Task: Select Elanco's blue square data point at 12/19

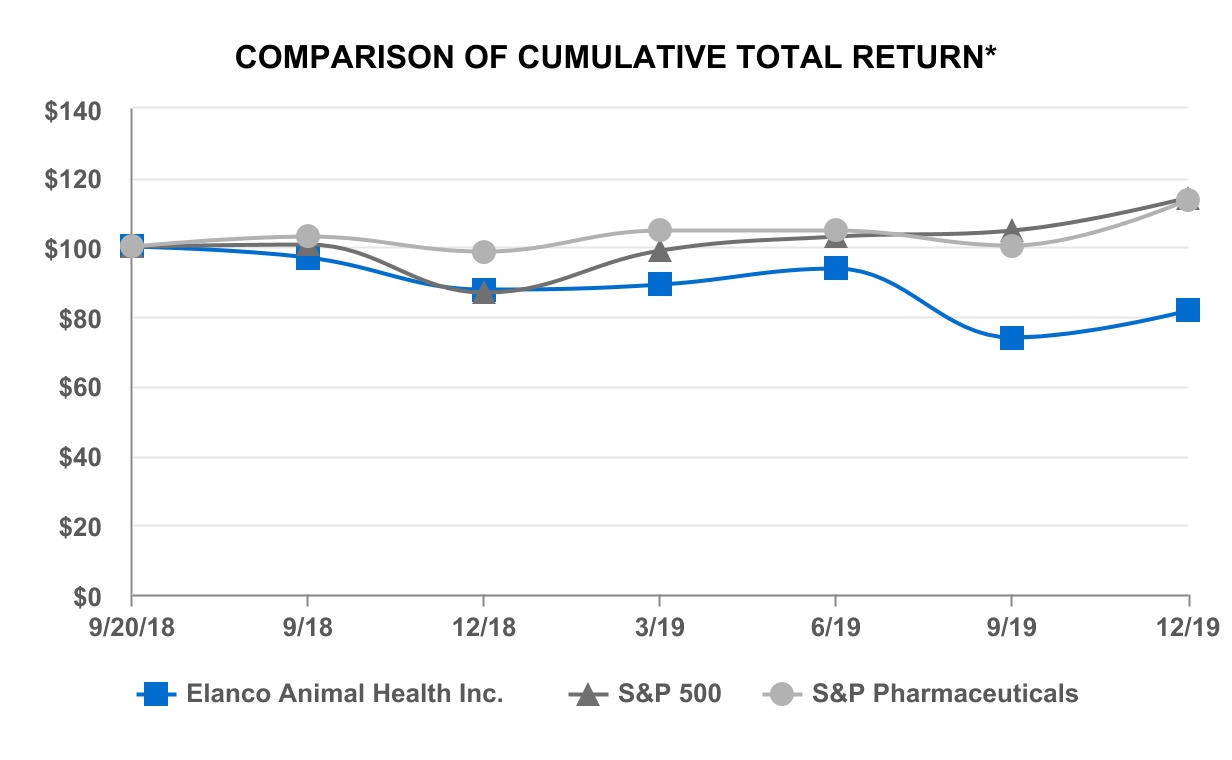Action: (1187, 310)
